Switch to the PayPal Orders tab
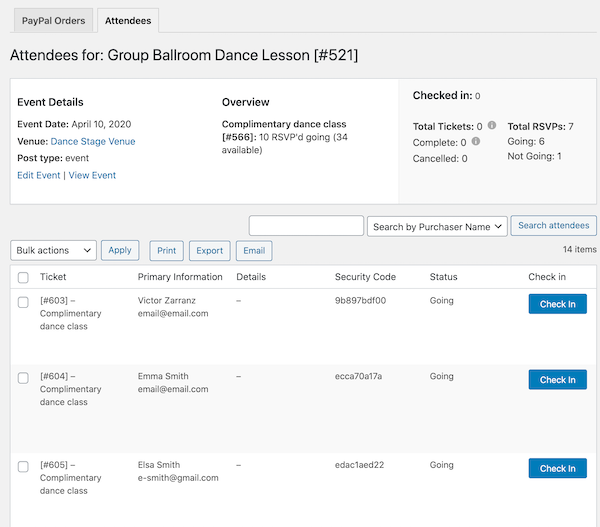The width and height of the screenshot is (600, 527). [52, 20]
